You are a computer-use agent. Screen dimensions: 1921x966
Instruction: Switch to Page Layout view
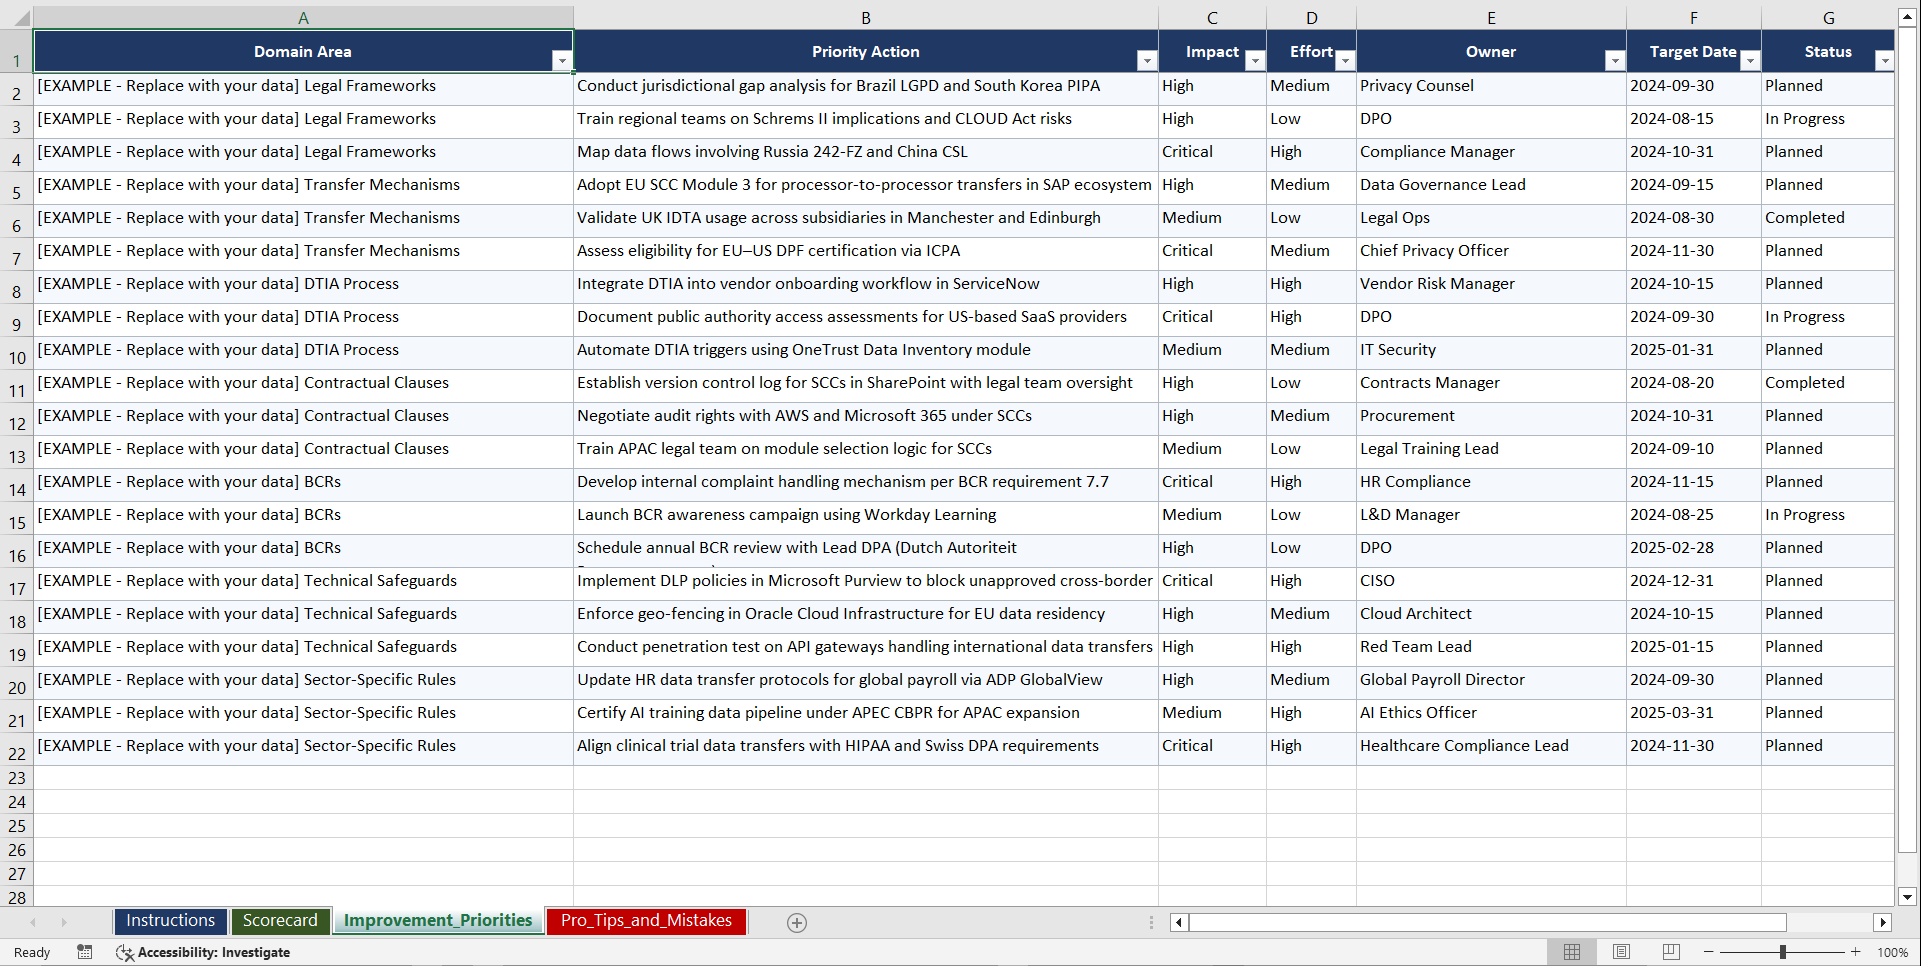[1621, 952]
